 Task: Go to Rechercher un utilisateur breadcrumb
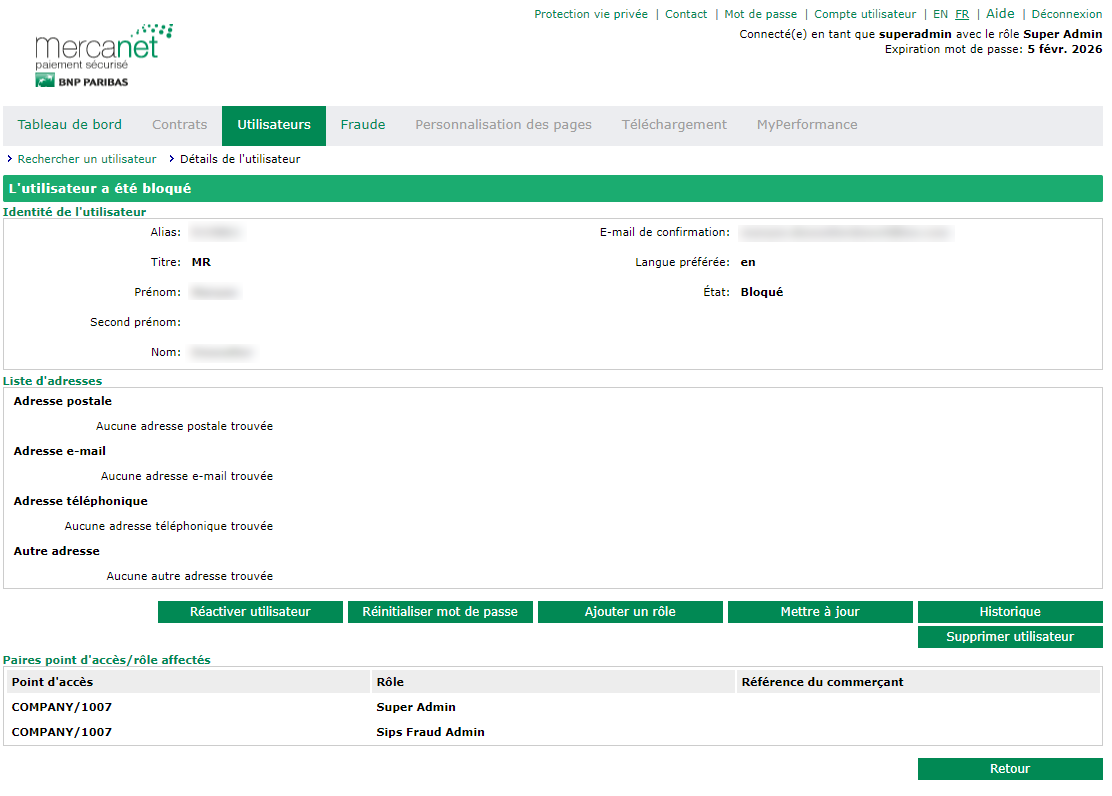coord(87,159)
